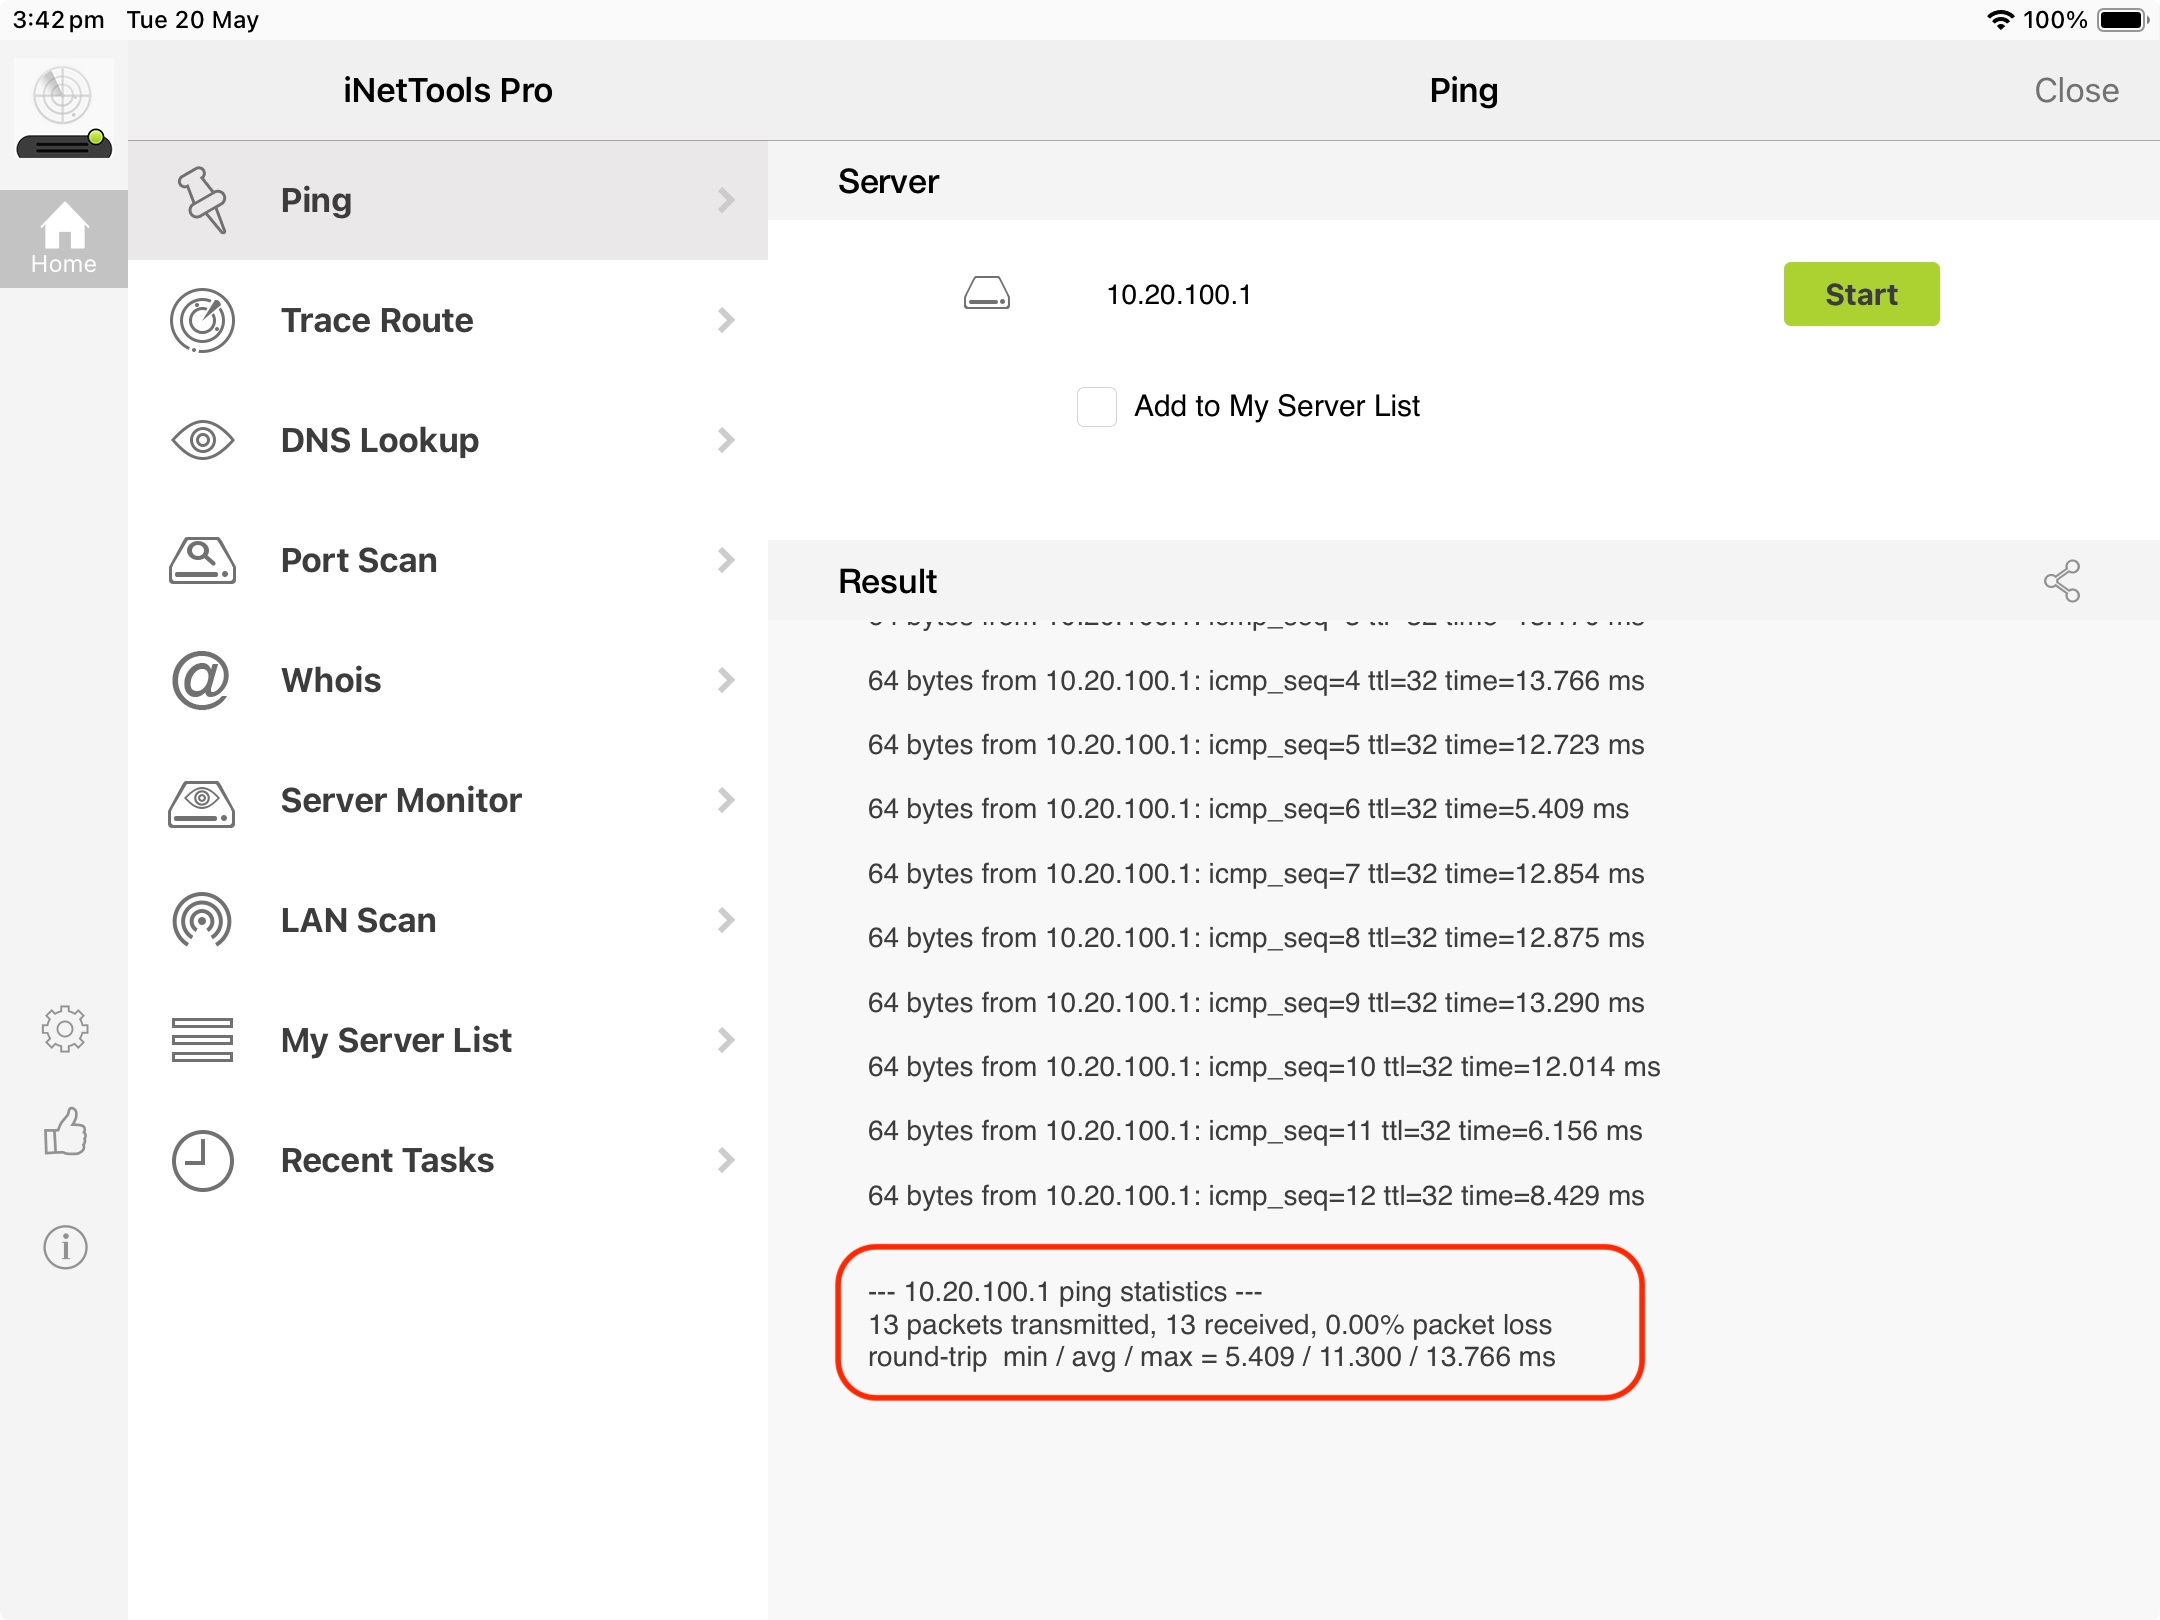Tap the DNS Lookup eye icon
The width and height of the screenshot is (2160, 1620).
coord(202,440)
